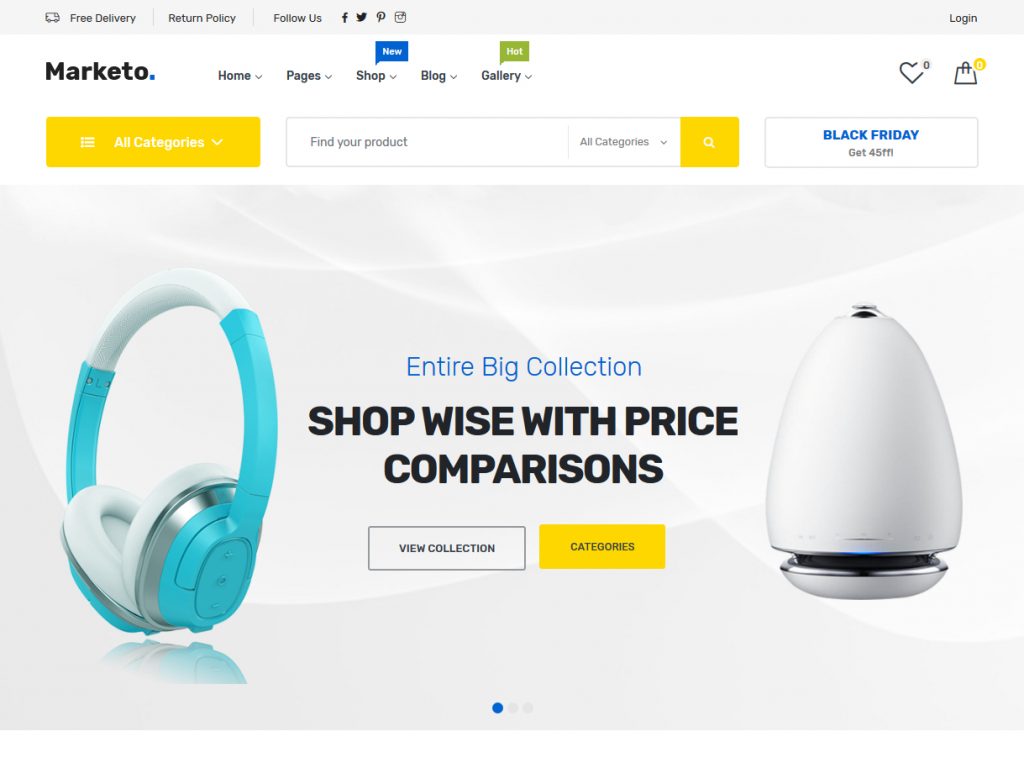Focus the Find your product field
1024x763 pixels.
(428, 142)
